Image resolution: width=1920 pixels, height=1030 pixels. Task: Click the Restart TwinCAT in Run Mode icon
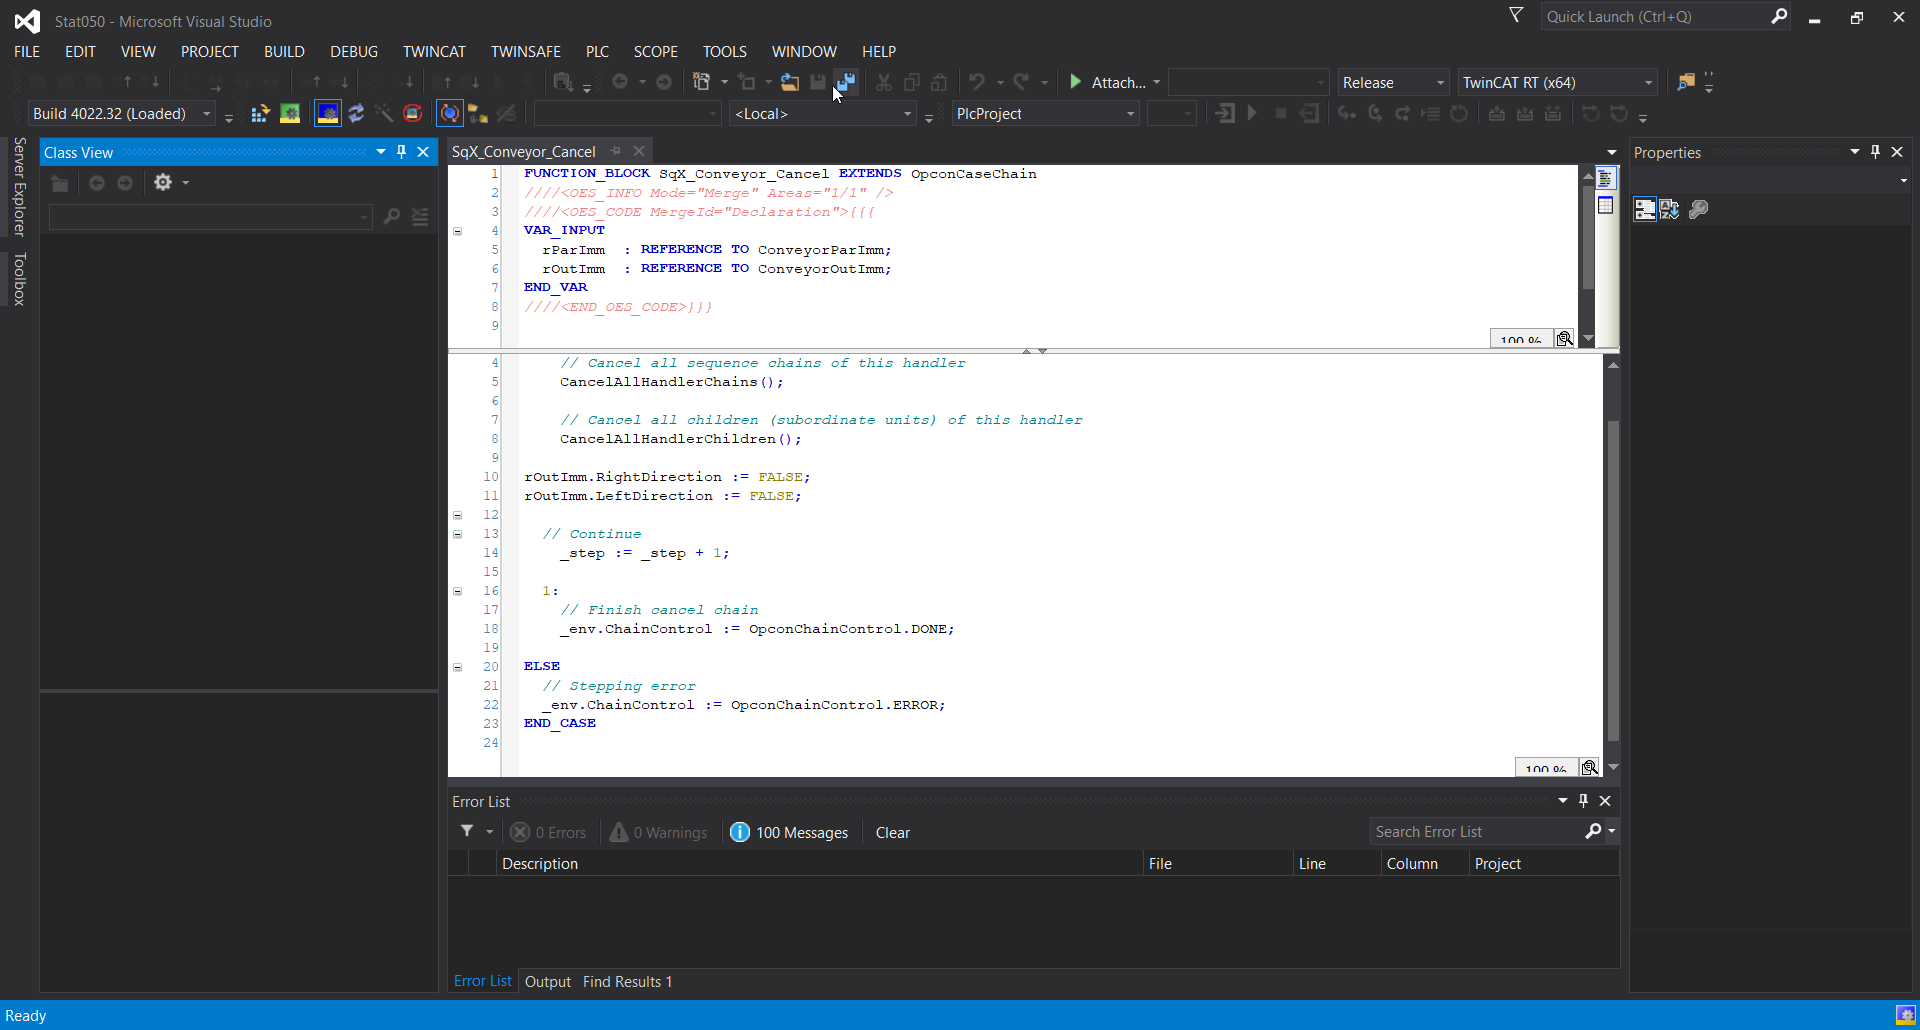(290, 114)
